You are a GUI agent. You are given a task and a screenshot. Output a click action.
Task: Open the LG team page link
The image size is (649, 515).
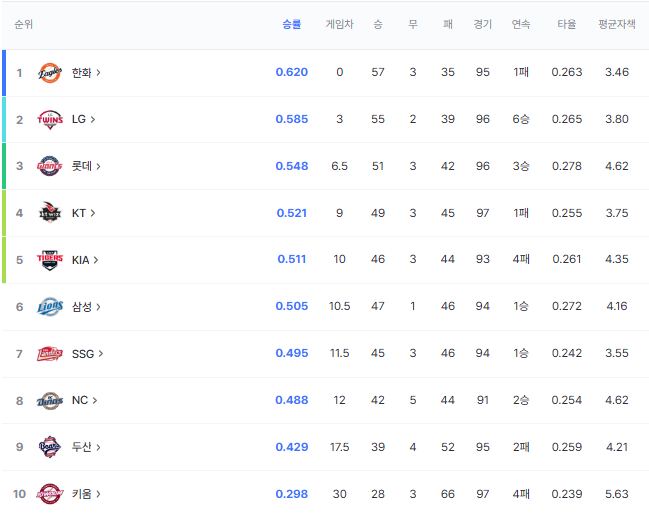[x=83, y=119]
